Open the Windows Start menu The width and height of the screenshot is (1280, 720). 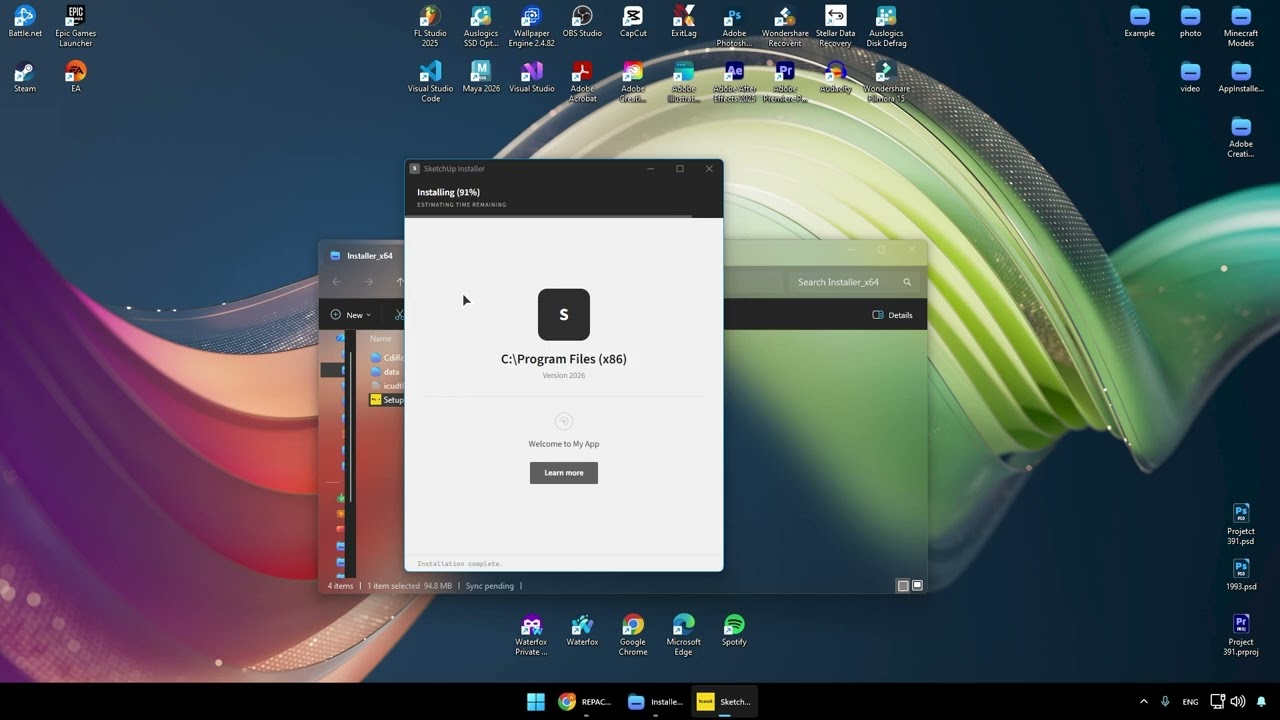(x=536, y=701)
